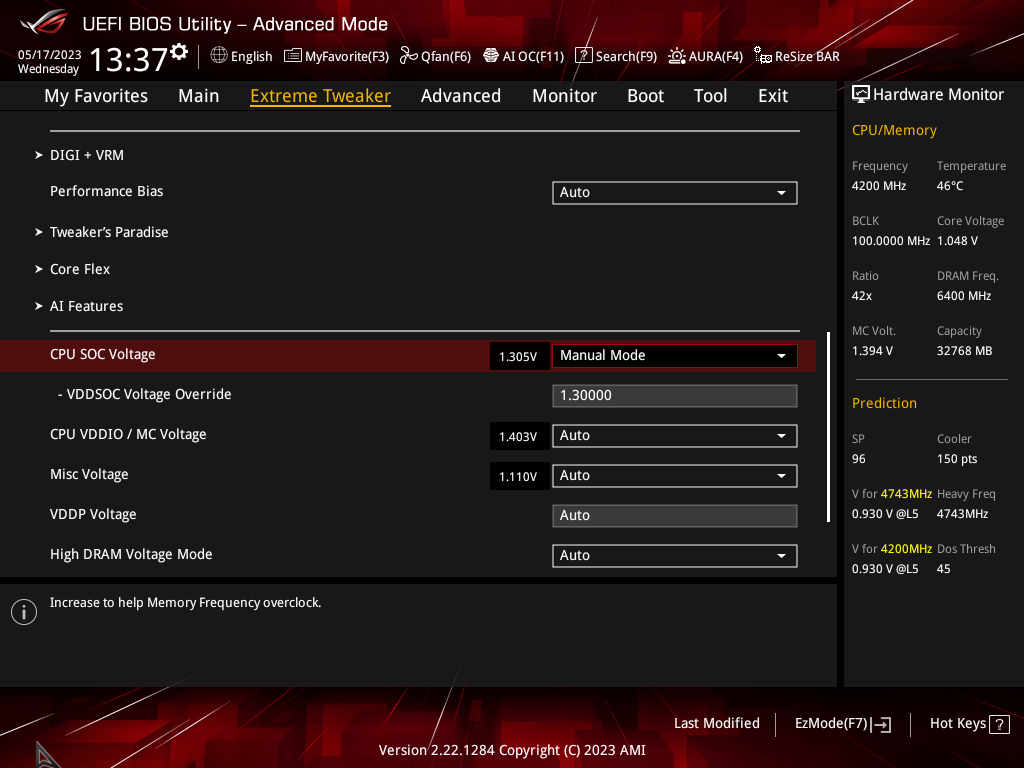Click the 1.403V VDDIO readout
The width and height of the screenshot is (1024, 768).
519,436
